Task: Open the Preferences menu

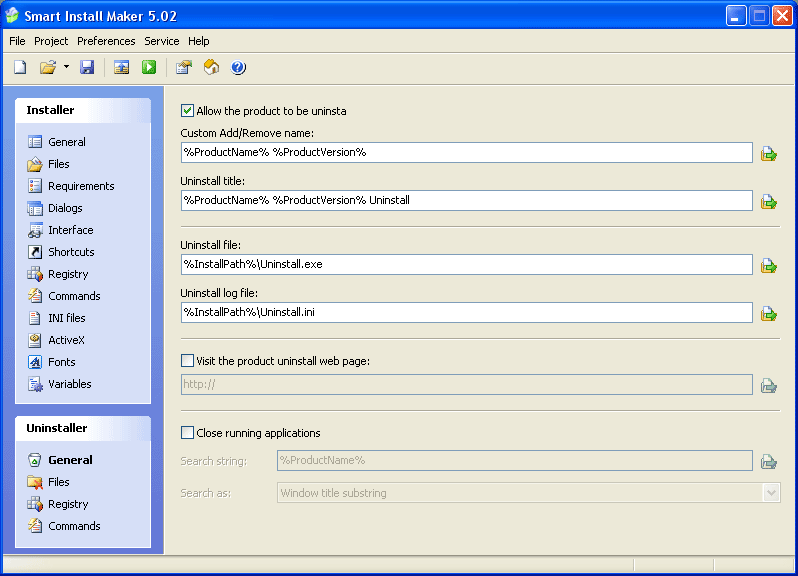Action: point(106,41)
